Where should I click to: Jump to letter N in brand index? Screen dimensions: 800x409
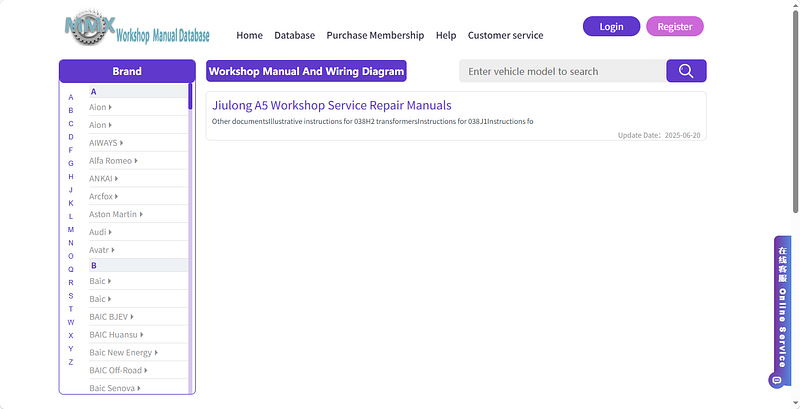(x=71, y=243)
